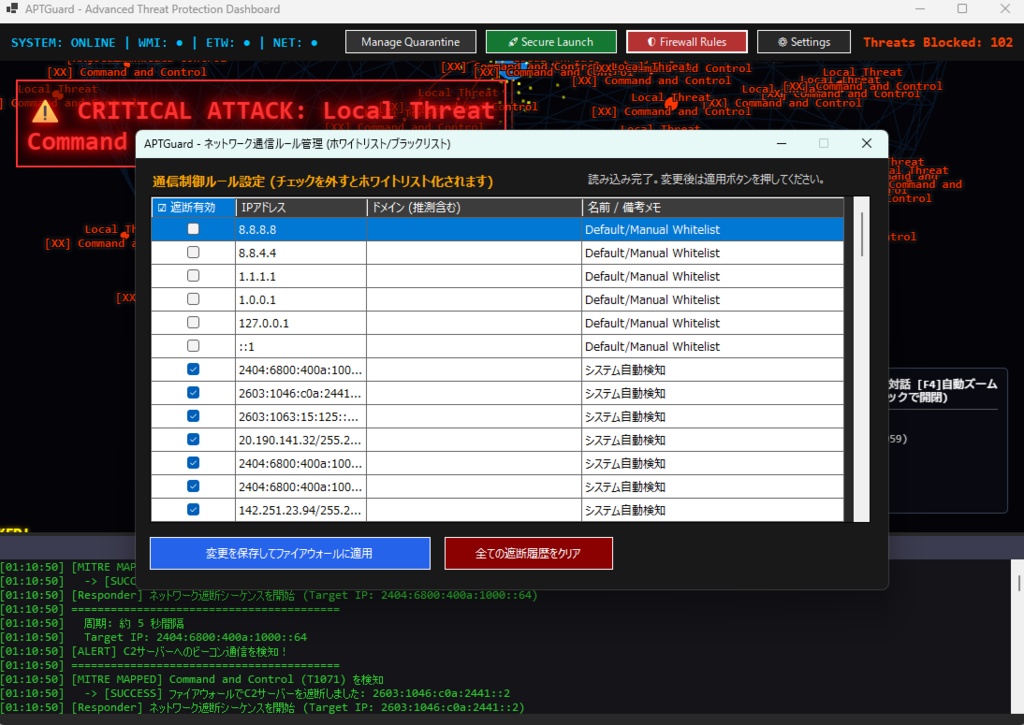Enable blocking for 1.1.1.1
This screenshot has width=1024, height=725.
193,276
